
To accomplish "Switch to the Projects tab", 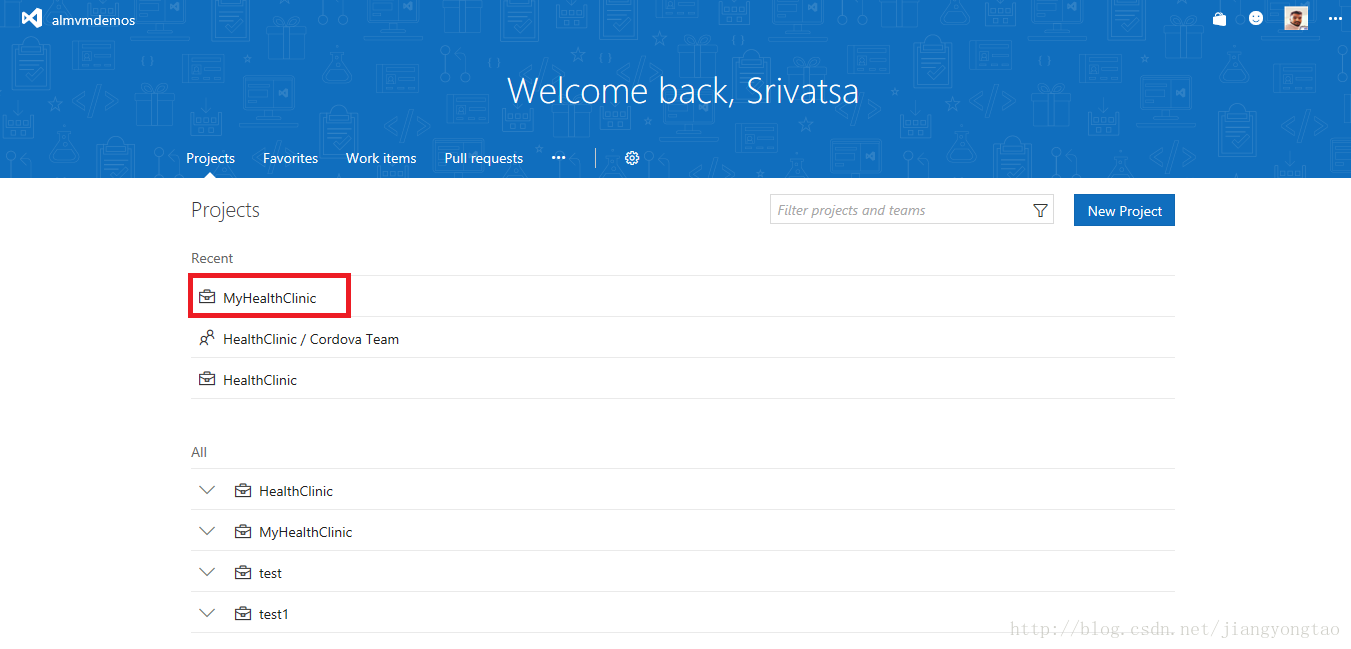I will point(210,158).
